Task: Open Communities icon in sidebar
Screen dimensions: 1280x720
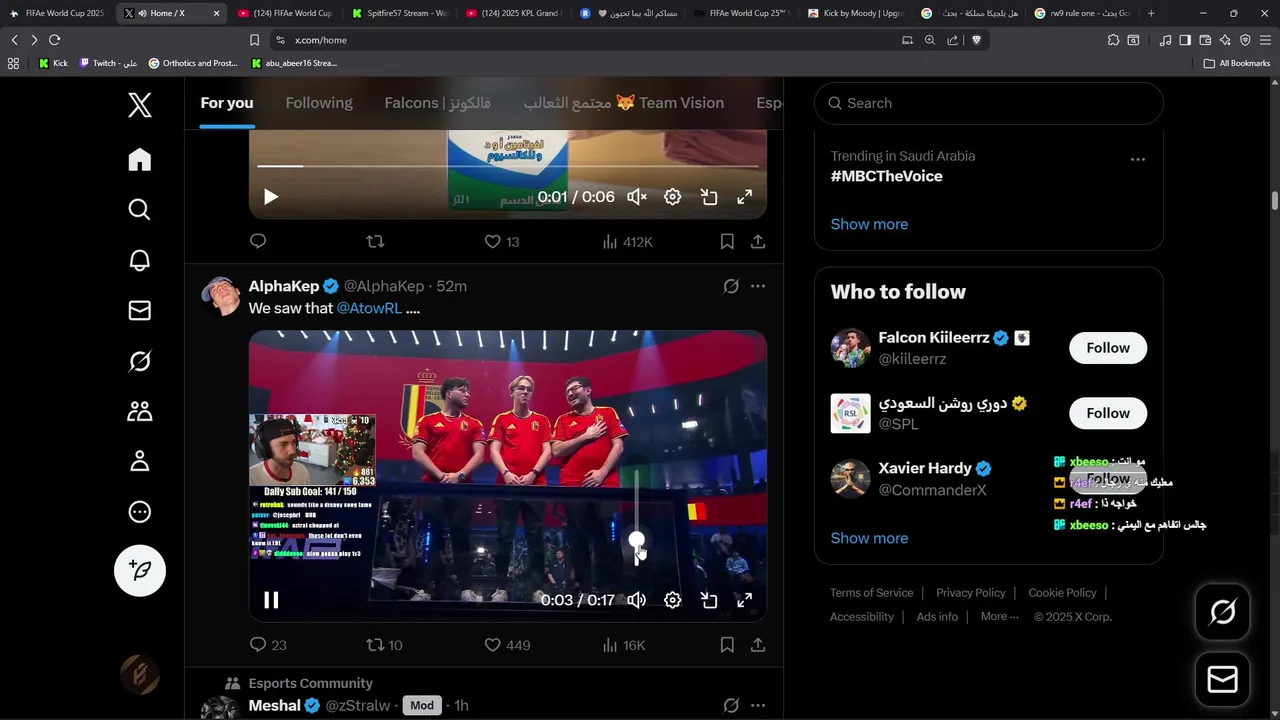Action: coord(140,411)
